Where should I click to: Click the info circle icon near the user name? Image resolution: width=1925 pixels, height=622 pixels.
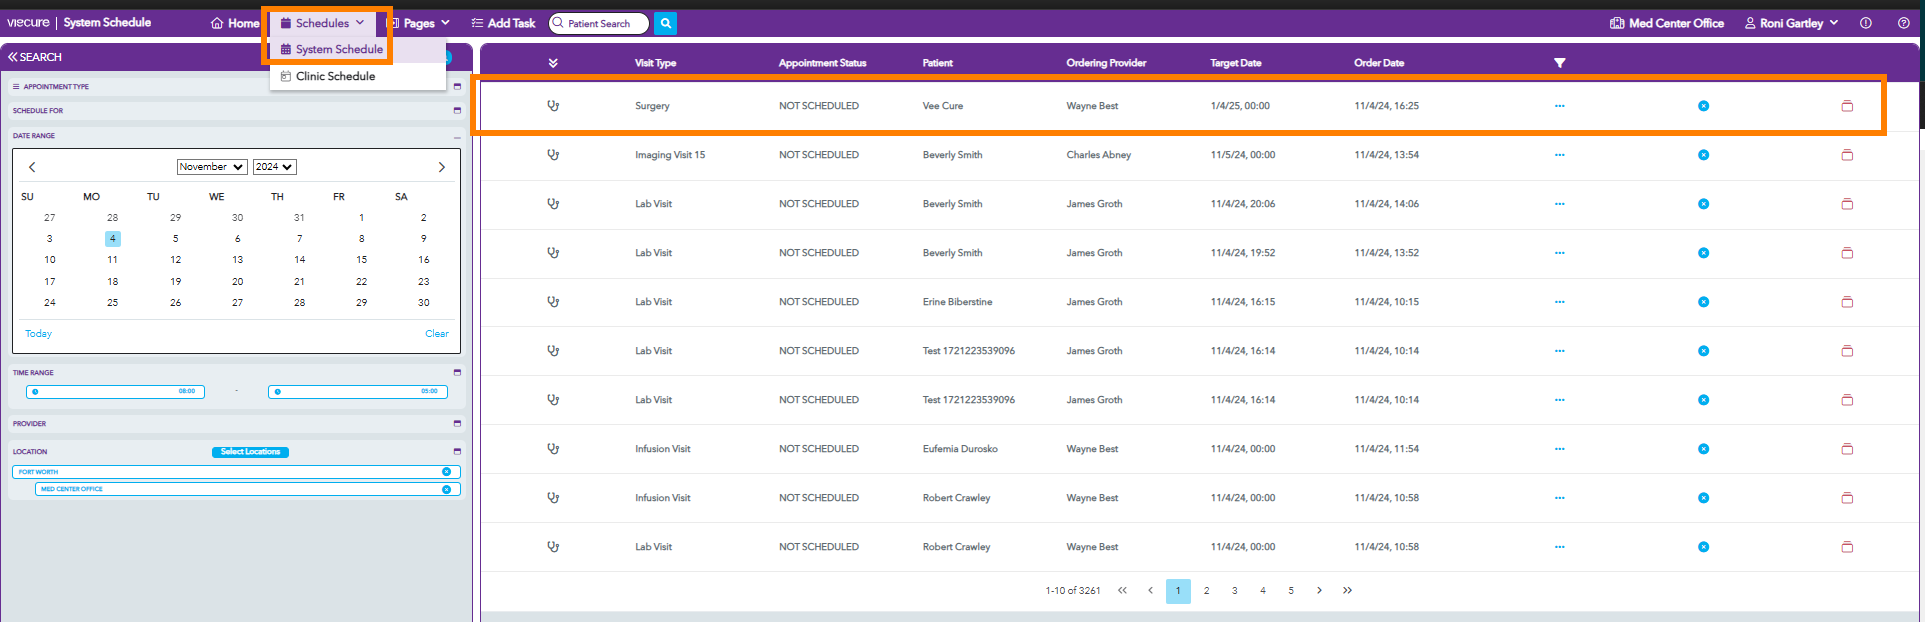coord(1865,23)
